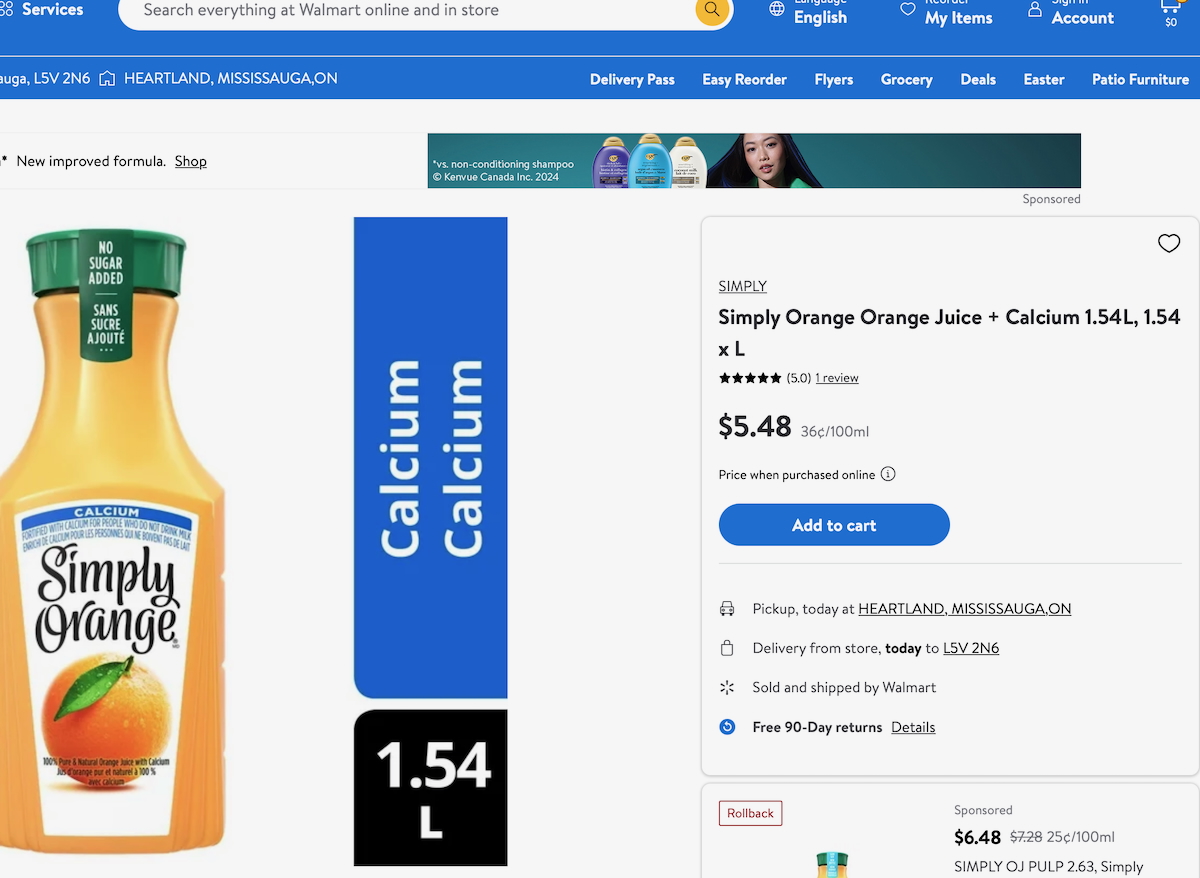
Task: Click the search magnifier icon
Action: (x=711, y=10)
